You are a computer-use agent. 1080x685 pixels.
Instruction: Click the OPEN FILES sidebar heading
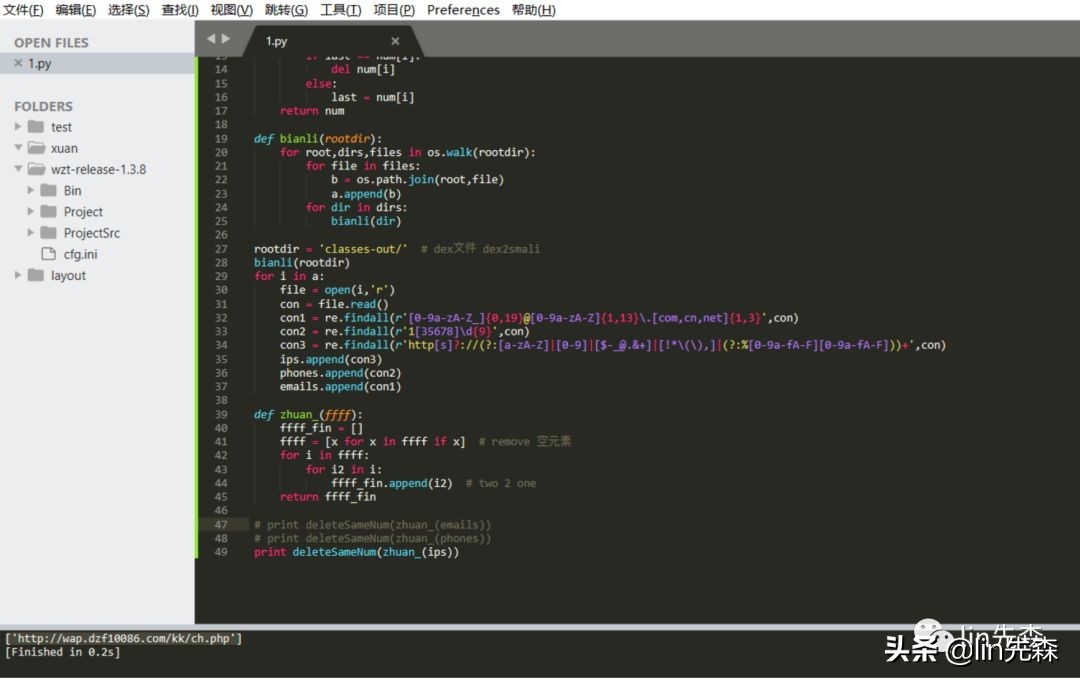coord(52,43)
